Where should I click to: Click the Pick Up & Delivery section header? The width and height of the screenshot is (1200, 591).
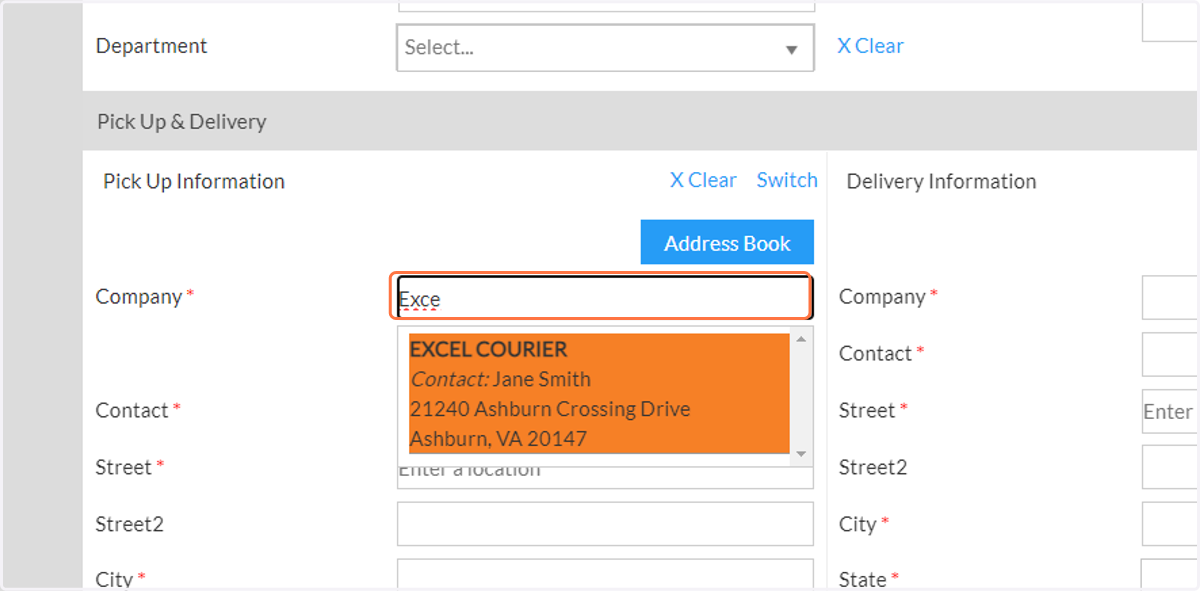[640, 121]
